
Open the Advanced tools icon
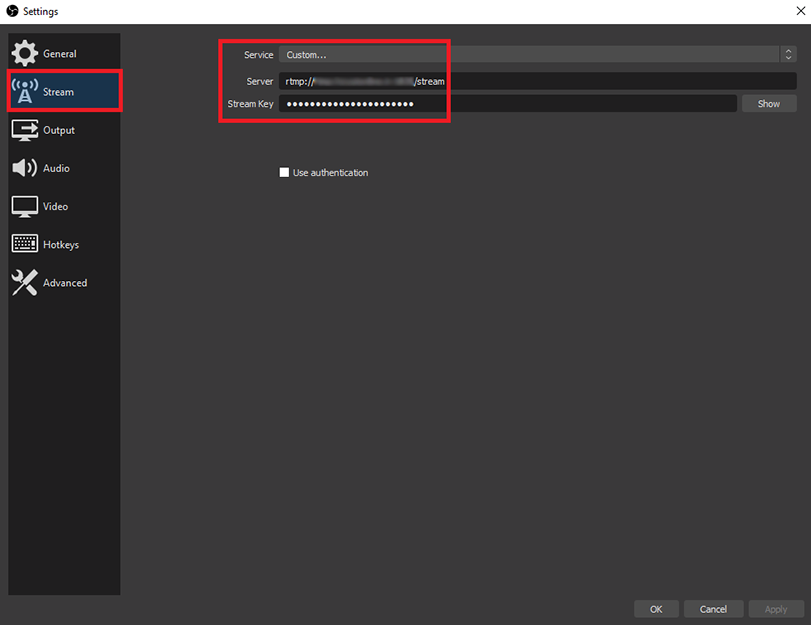[24, 282]
